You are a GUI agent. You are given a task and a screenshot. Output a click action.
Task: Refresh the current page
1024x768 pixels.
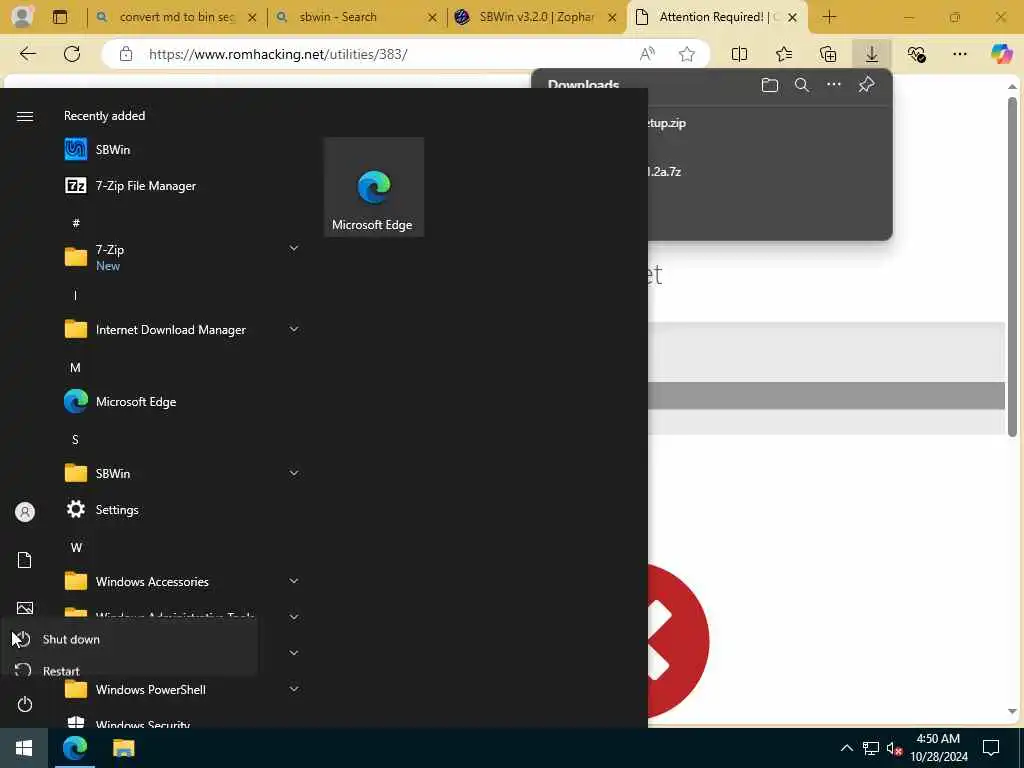tap(72, 54)
